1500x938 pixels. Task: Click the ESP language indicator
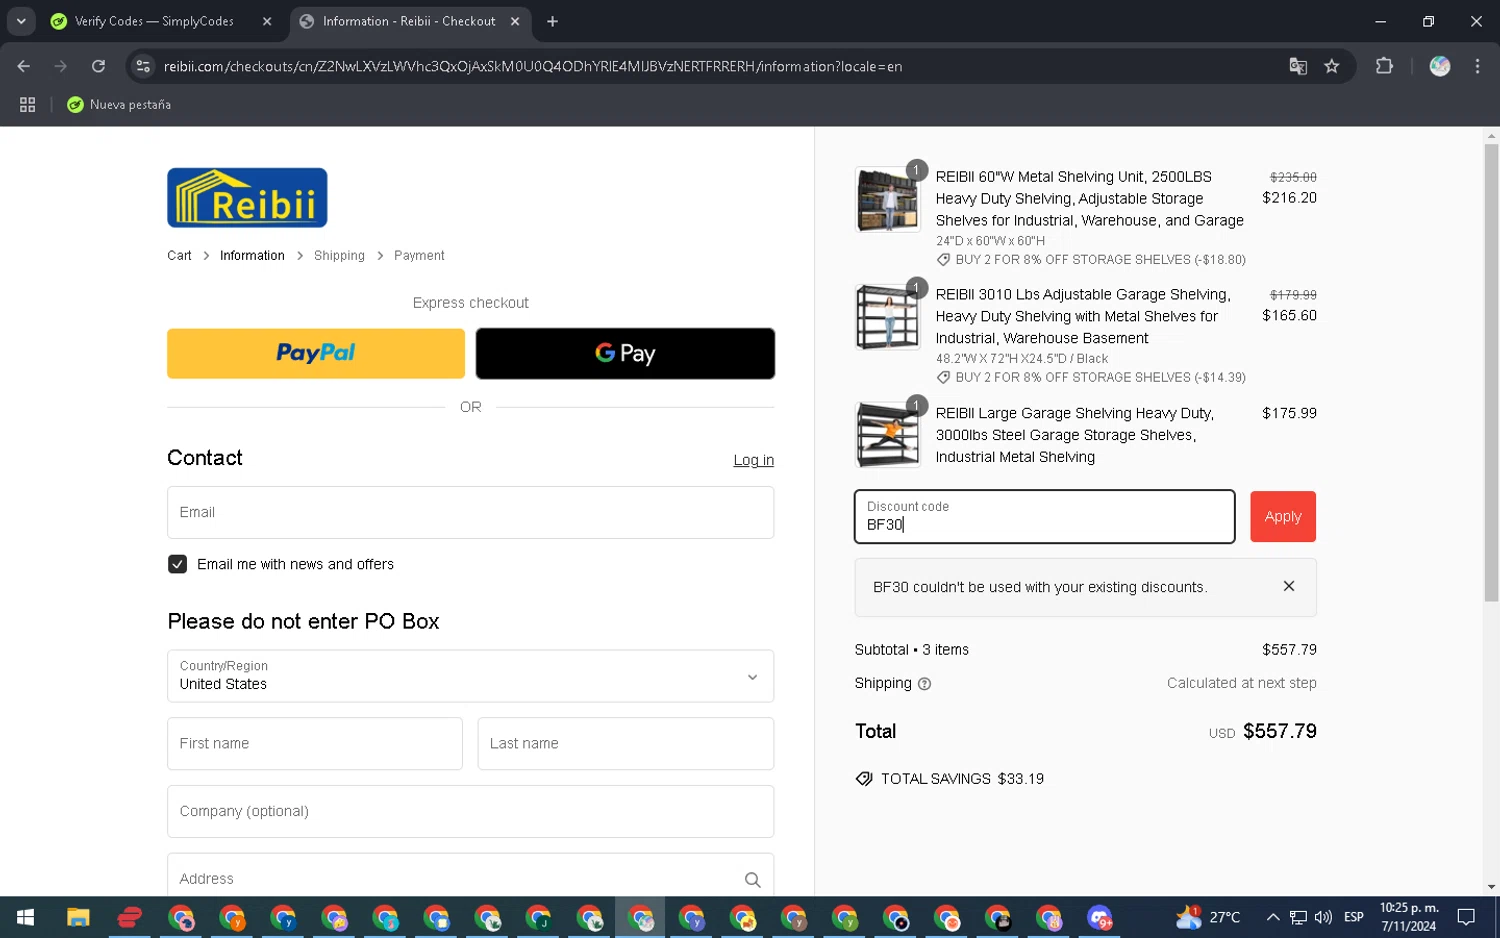[1354, 917]
